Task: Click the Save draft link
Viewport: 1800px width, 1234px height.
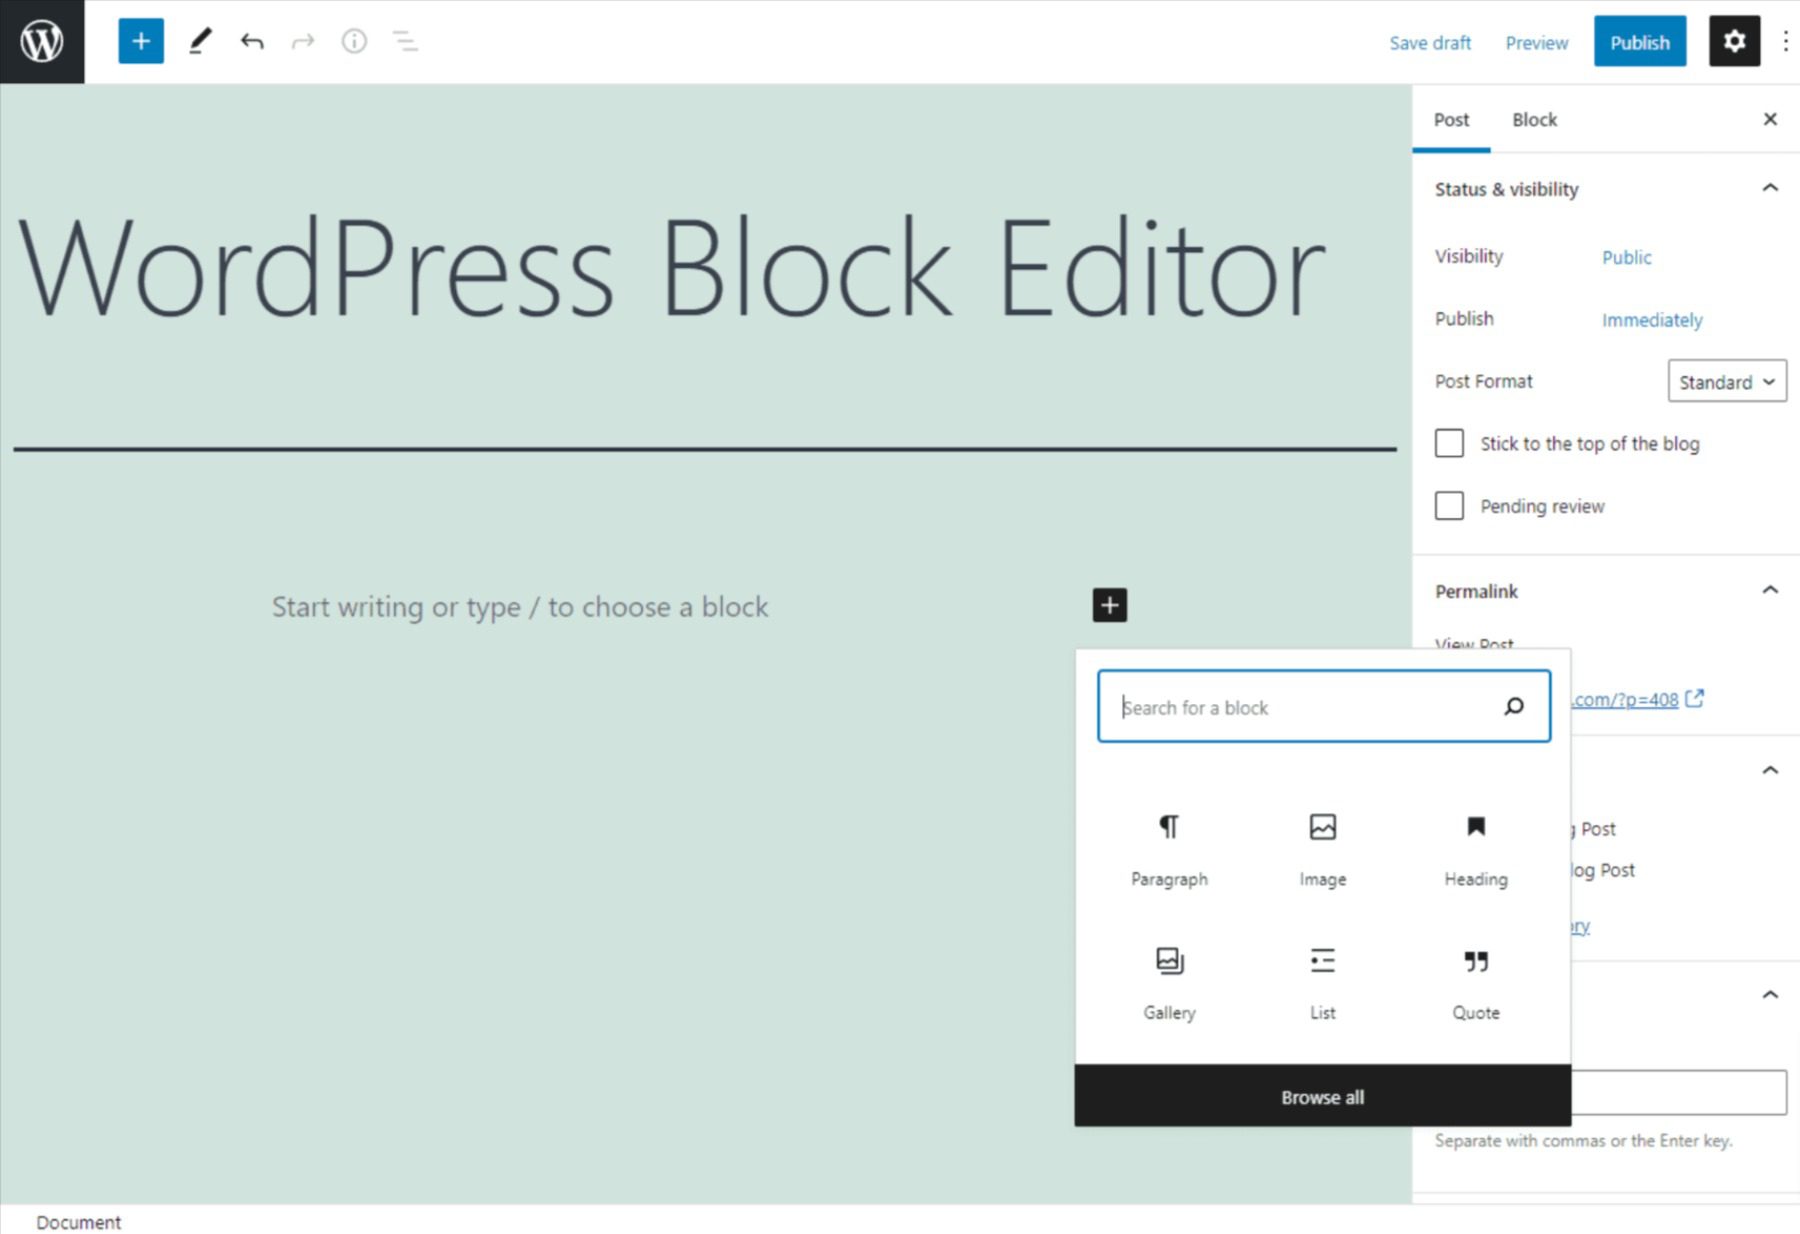Action: 1430,42
